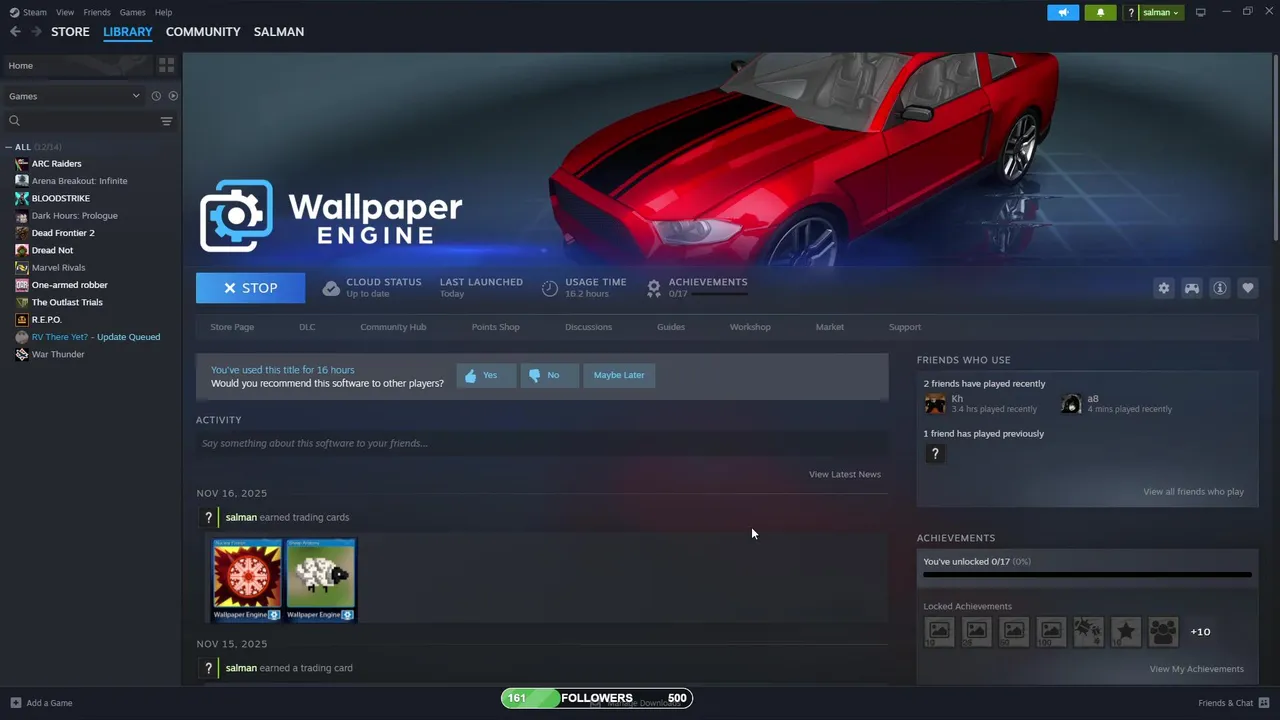This screenshot has width=1280, height=720.
Task: Open the Wallpaper Engine manage gear icon
Action: 1164,288
